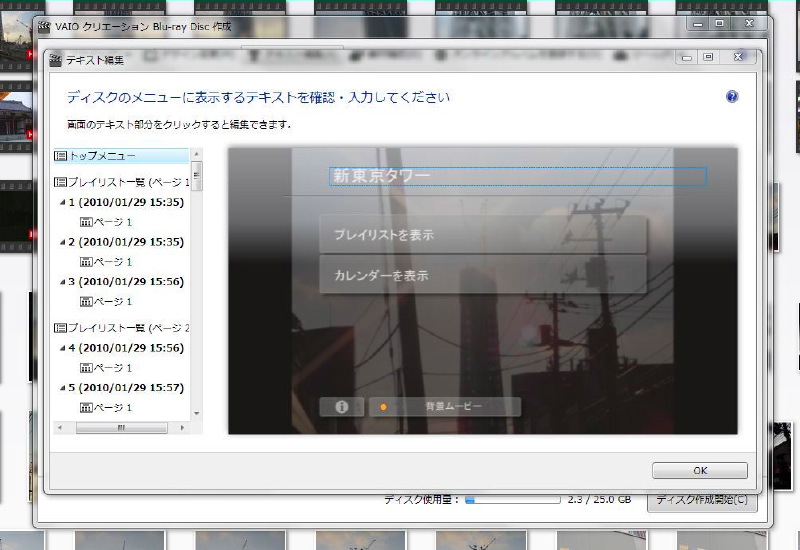Click the tree list scroll up arrow
This screenshot has height=550, width=800.
pyautogui.click(x=196, y=154)
